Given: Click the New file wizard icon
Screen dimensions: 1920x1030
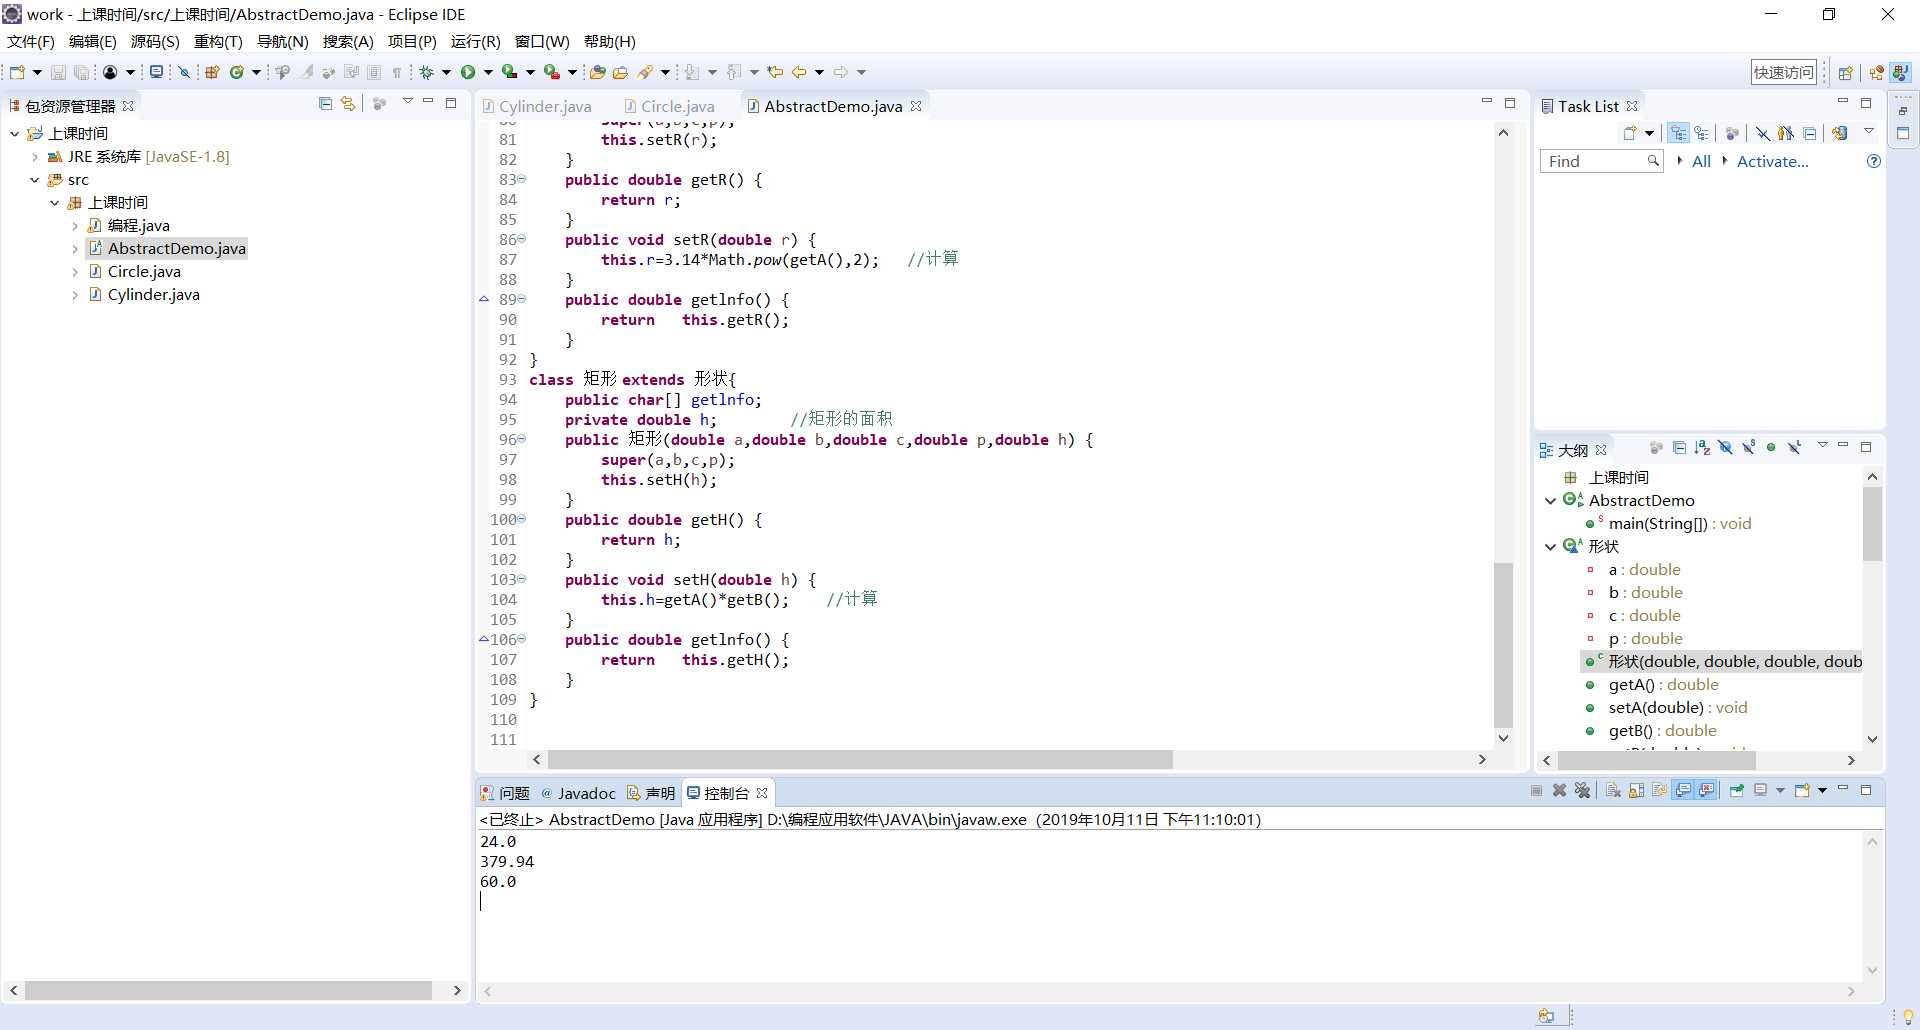Looking at the screenshot, I should (x=17, y=72).
